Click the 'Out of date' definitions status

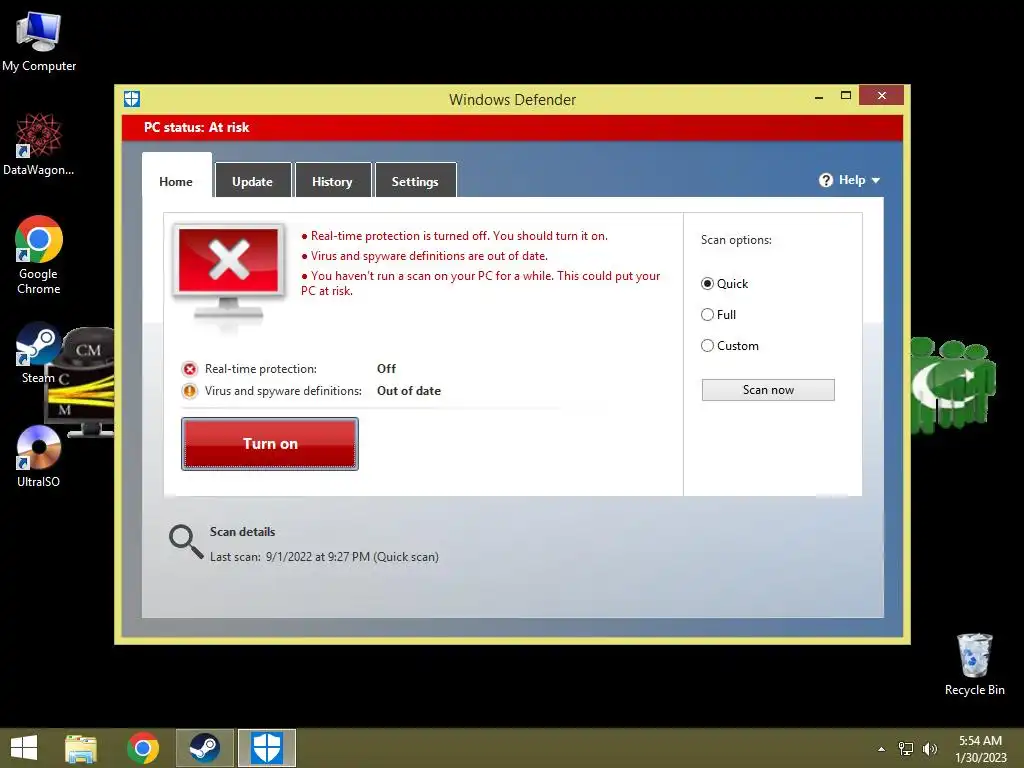[x=409, y=391]
